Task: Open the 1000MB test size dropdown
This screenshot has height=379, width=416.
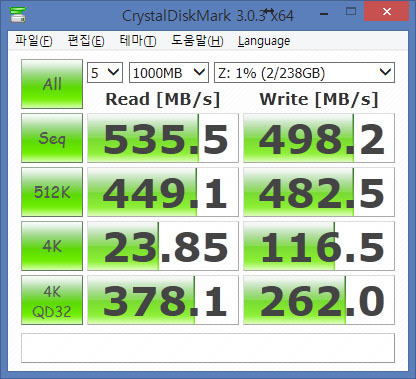Action: coord(169,72)
